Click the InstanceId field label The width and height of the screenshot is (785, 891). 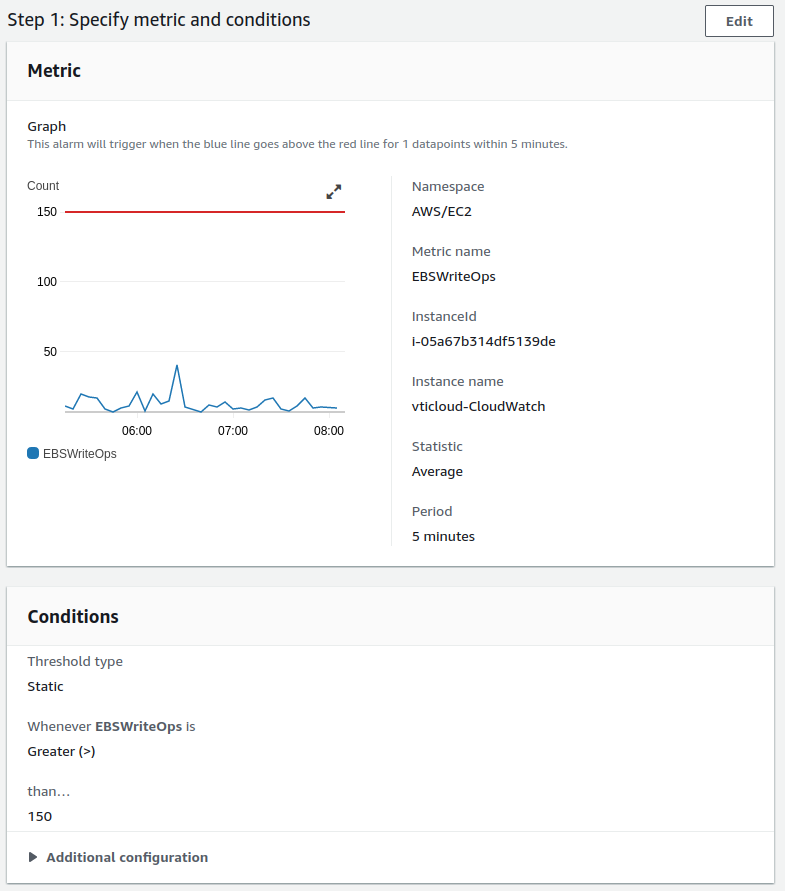pos(444,317)
